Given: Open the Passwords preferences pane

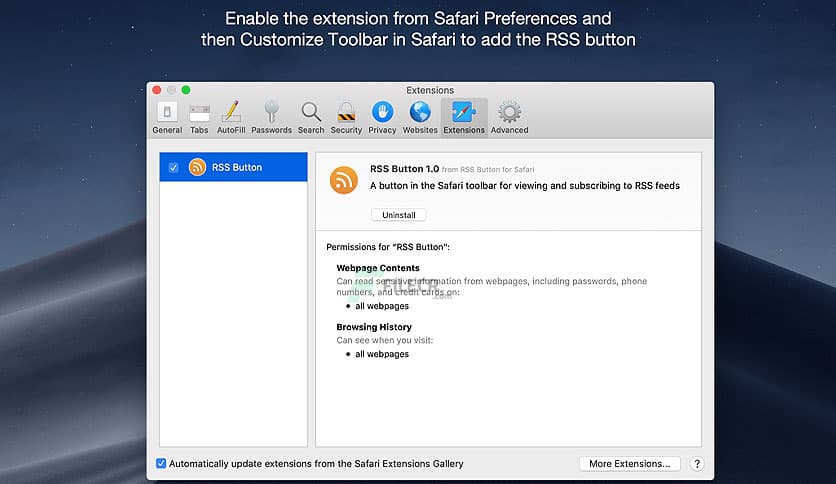Looking at the screenshot, I should [x=271, y=118].
